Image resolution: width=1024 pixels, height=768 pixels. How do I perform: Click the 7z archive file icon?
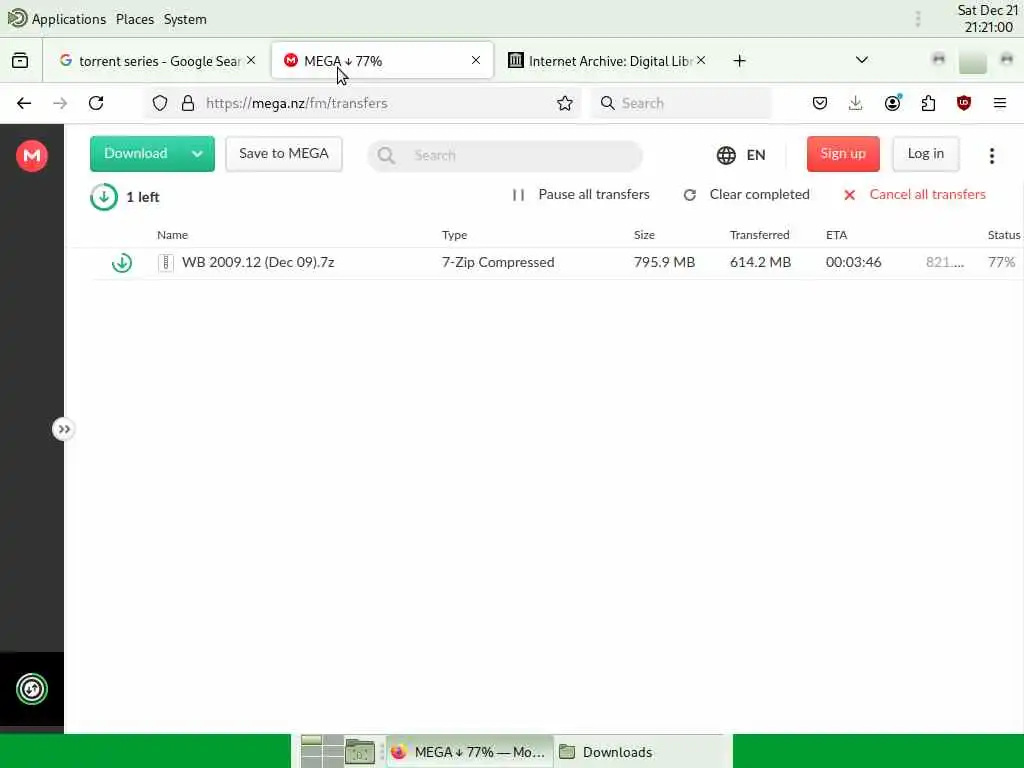pyautogui.click(x=166, y=263)
